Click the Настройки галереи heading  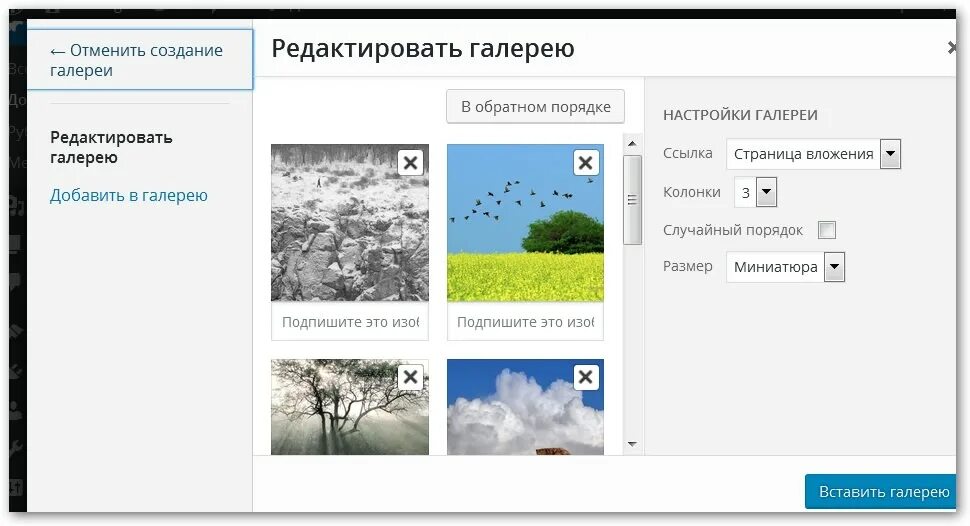740,115
